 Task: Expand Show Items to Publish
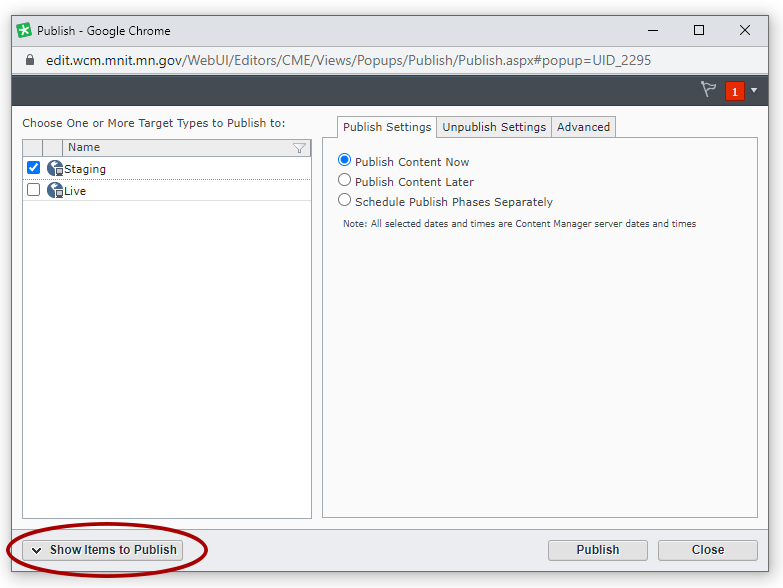click(x=103, y=550)
